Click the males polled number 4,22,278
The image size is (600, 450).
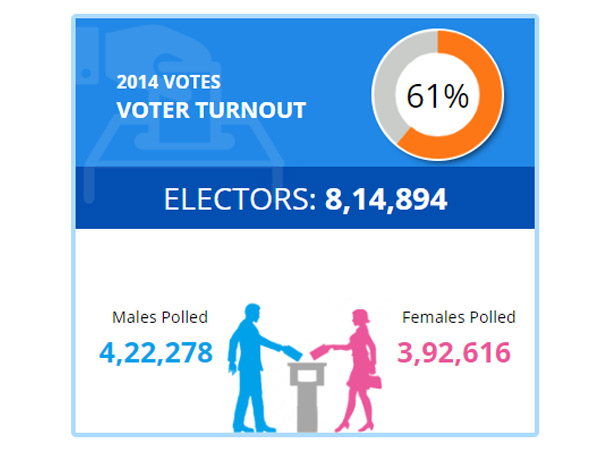(x=156, y=352)
